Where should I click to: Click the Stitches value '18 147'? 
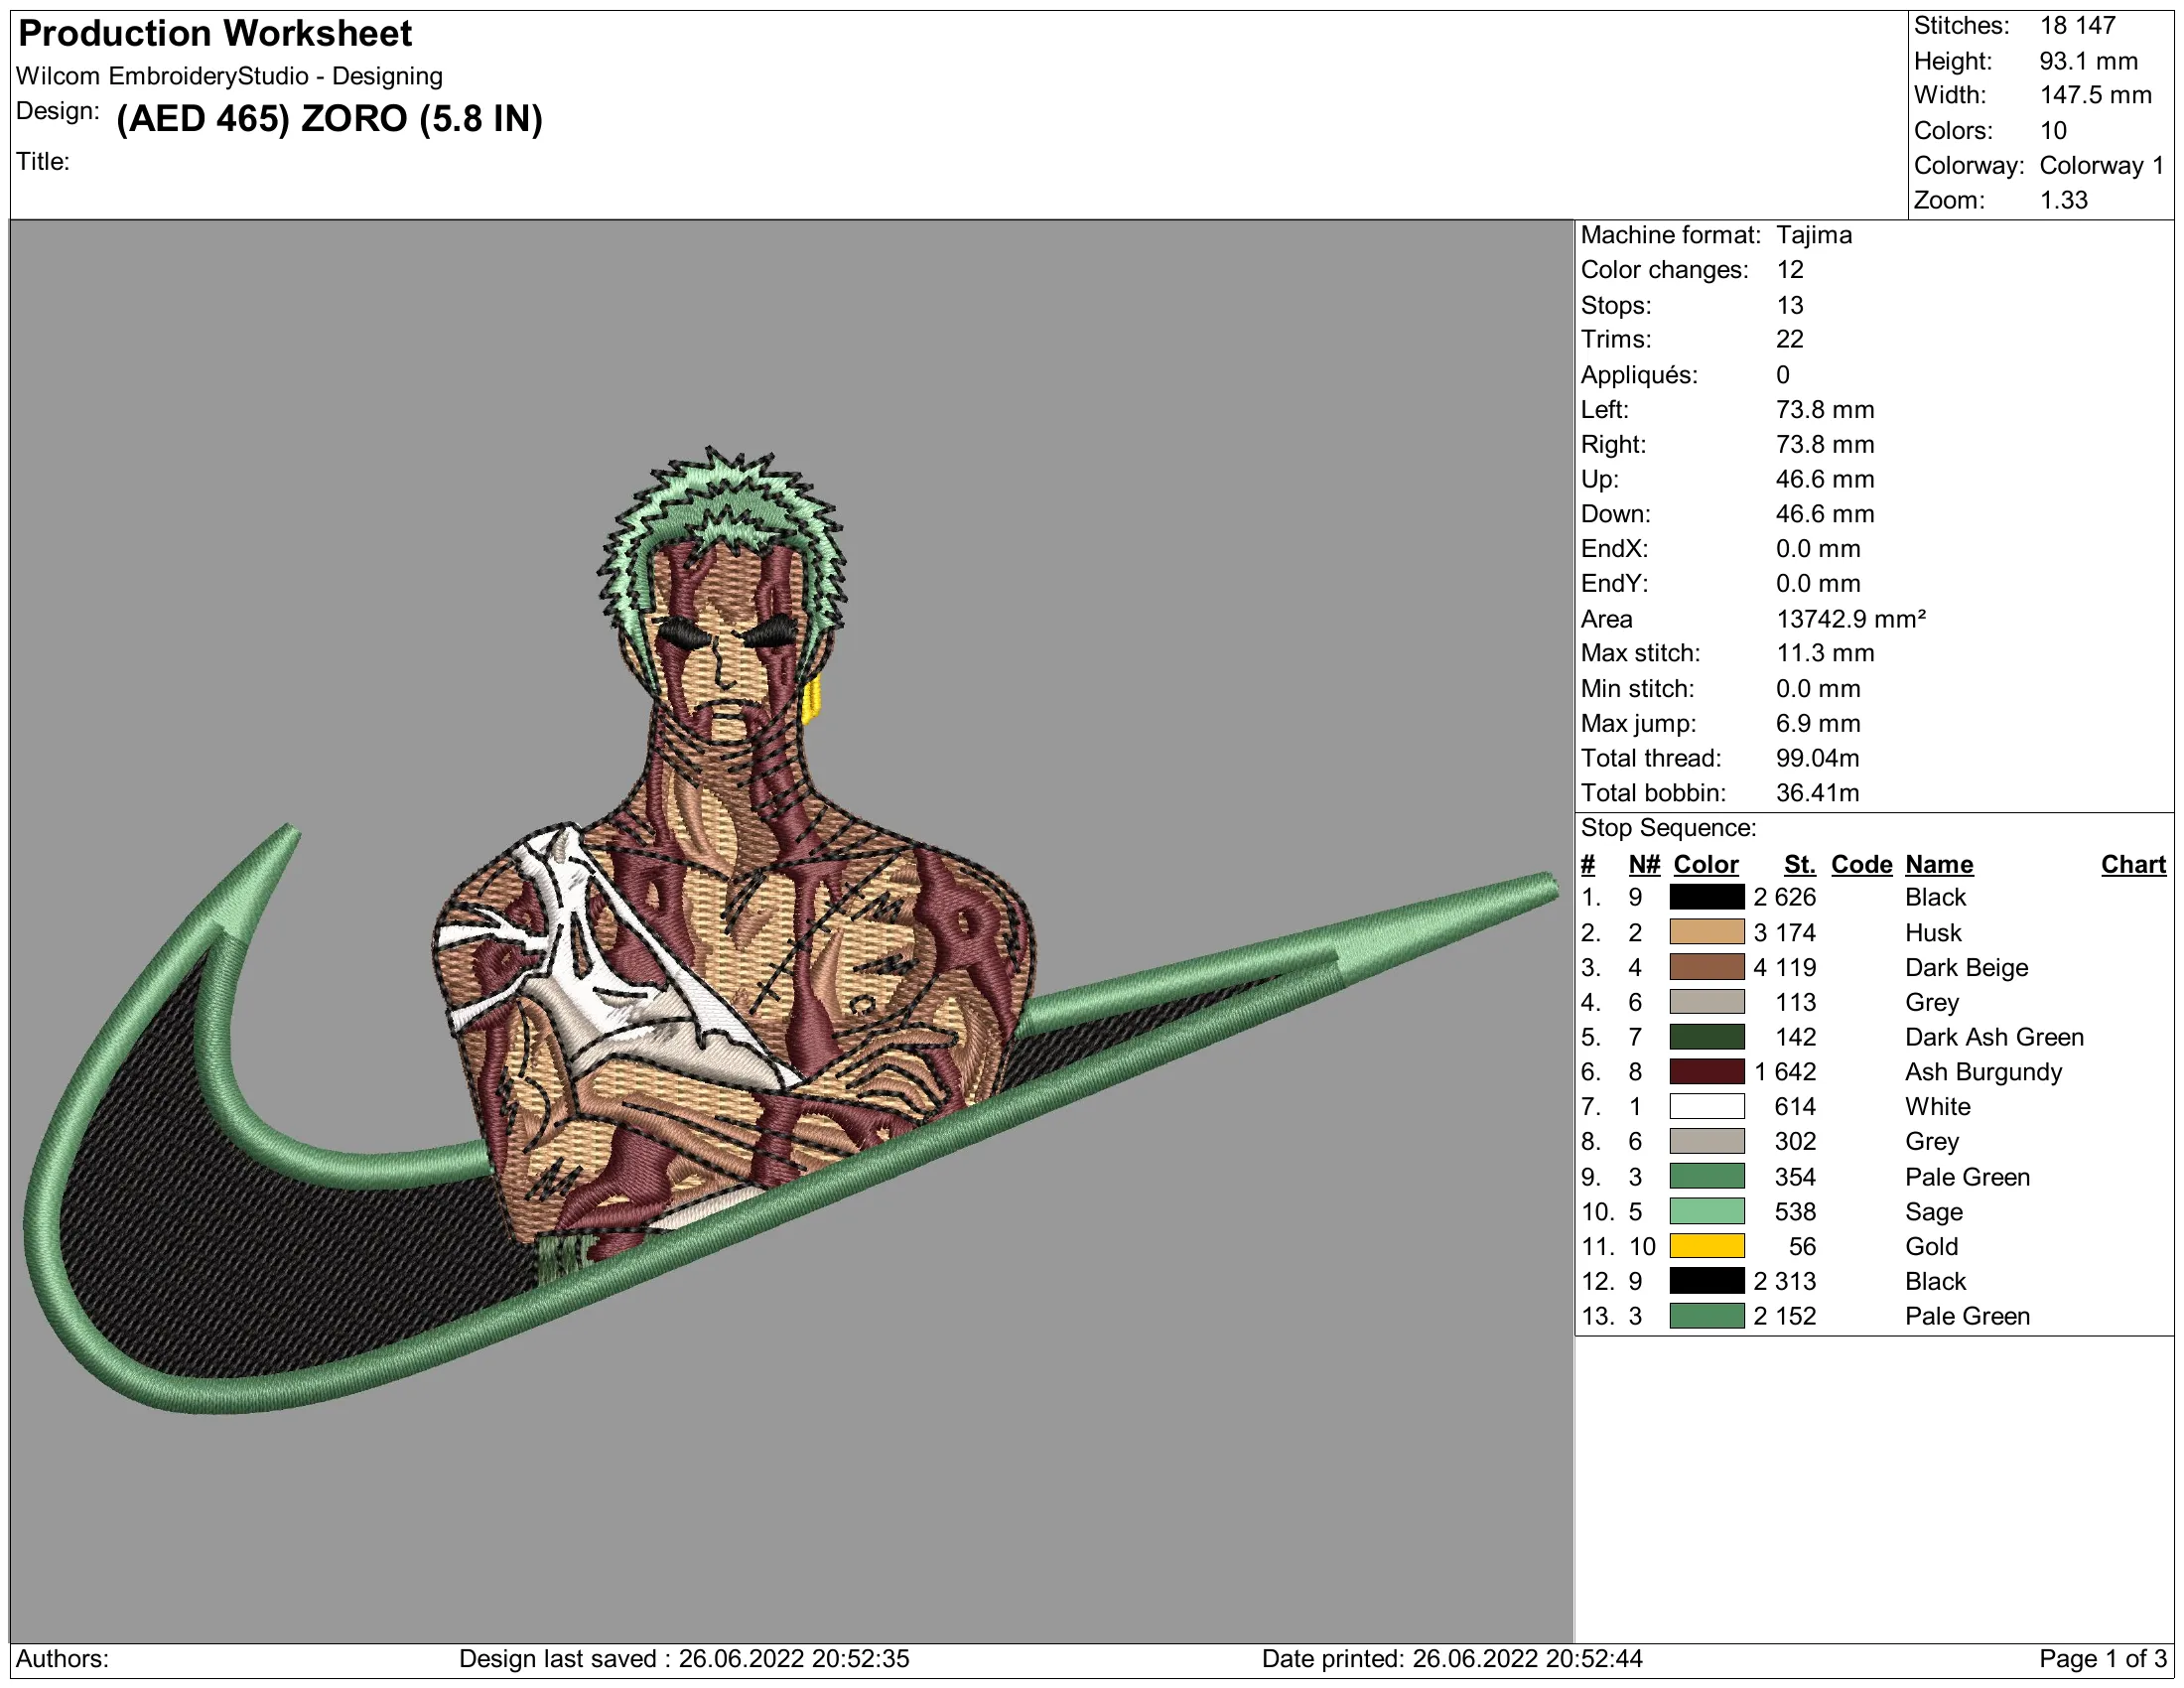(x=2077, y=26)
